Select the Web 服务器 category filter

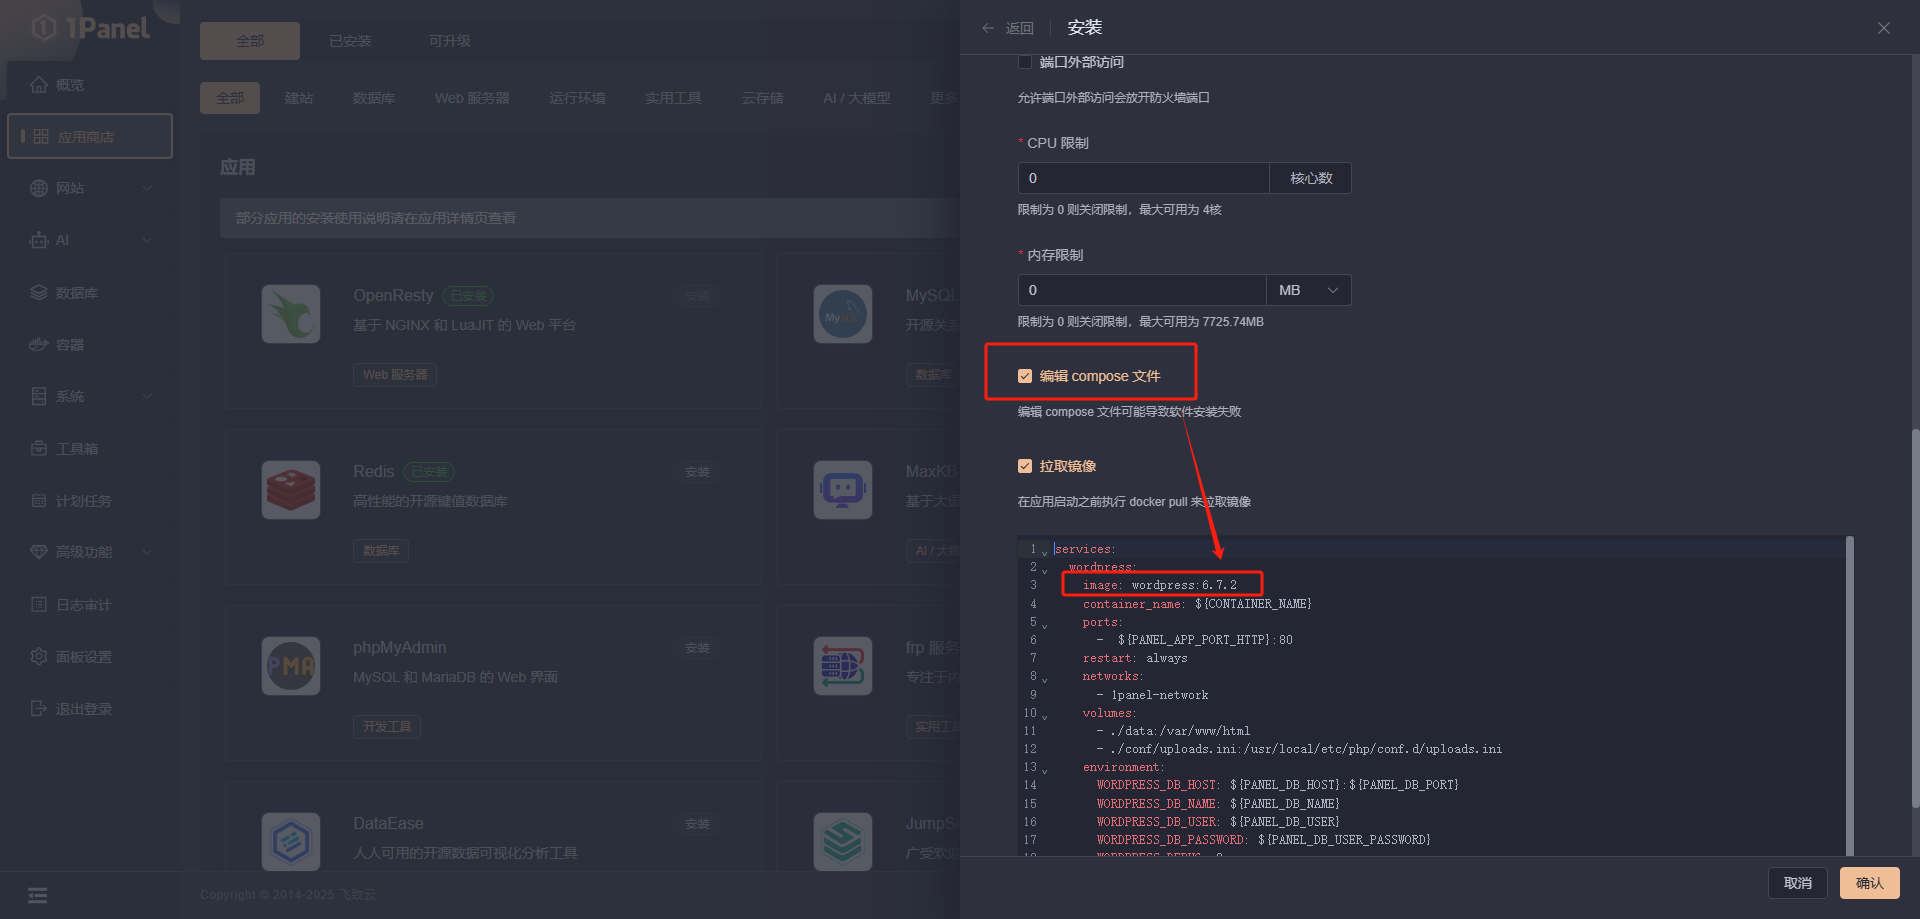coord(472,98)
